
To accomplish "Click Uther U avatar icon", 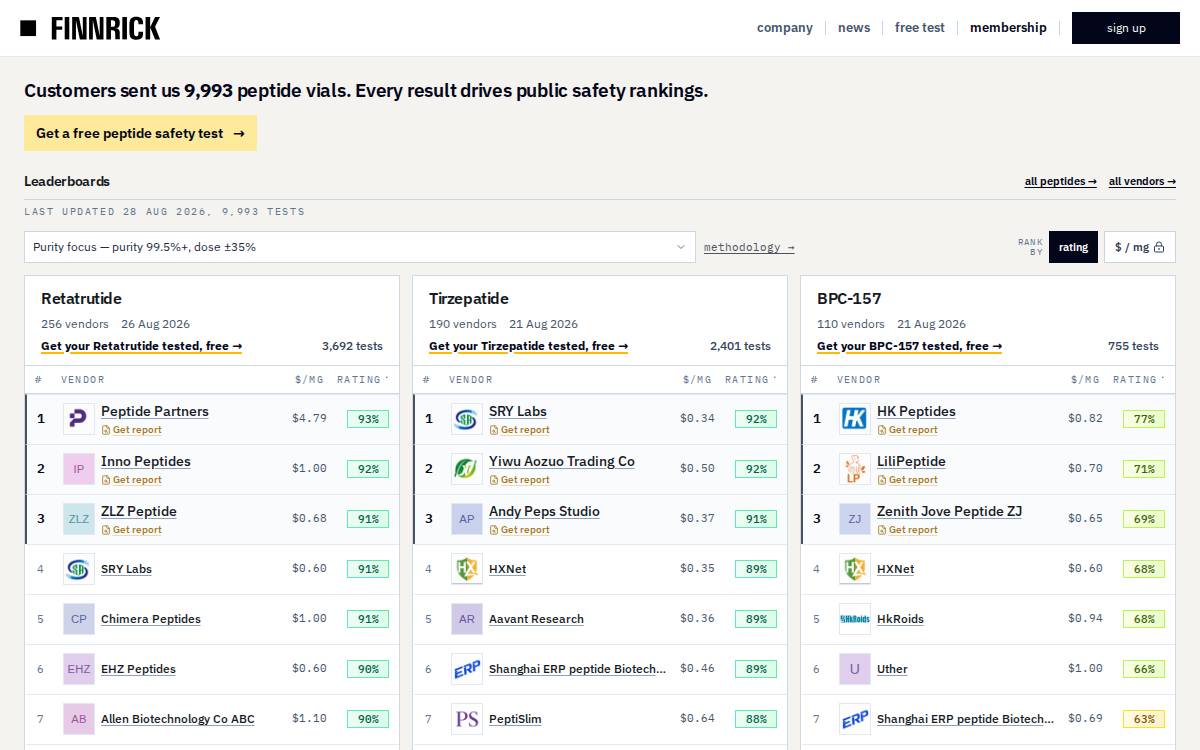I will coord(855,669).
